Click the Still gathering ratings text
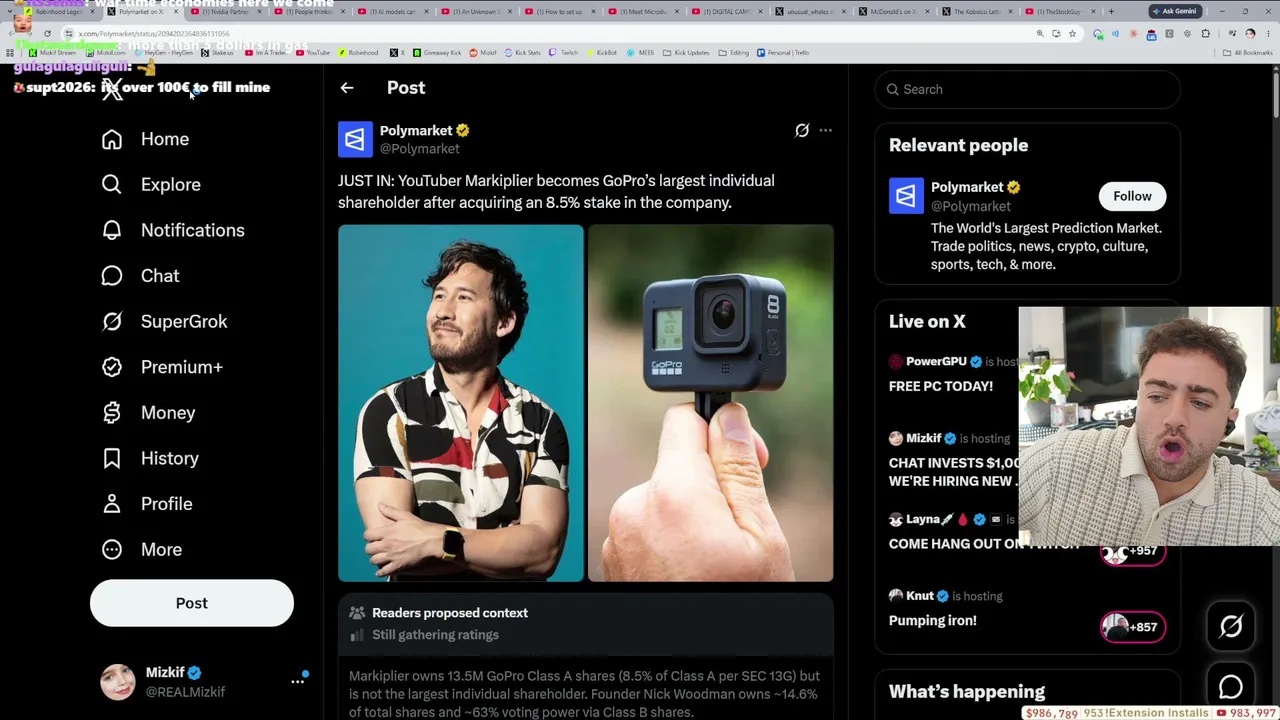 pyautogui.click(x=435, y=635)
